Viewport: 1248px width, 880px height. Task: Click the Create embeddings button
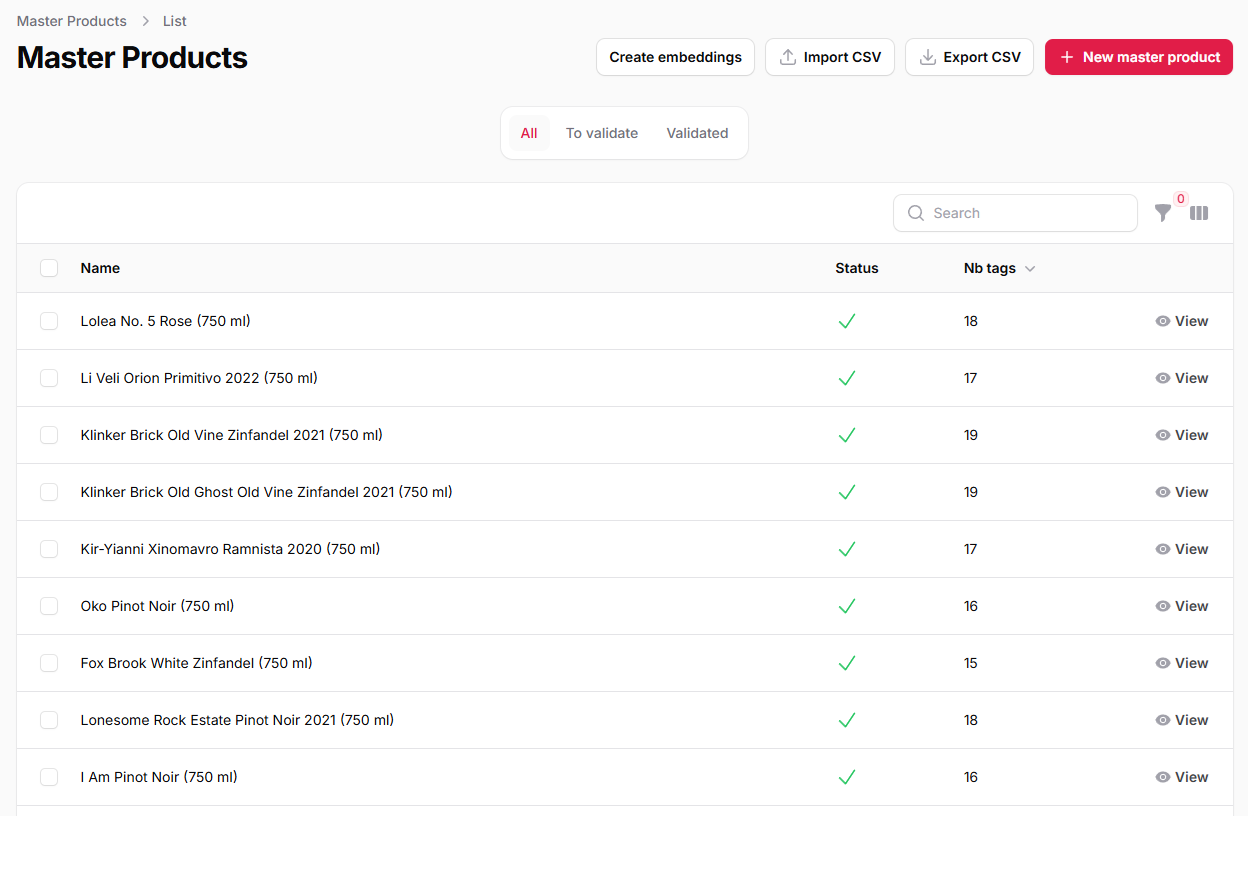pyautogui.click(x=676, y=57)
